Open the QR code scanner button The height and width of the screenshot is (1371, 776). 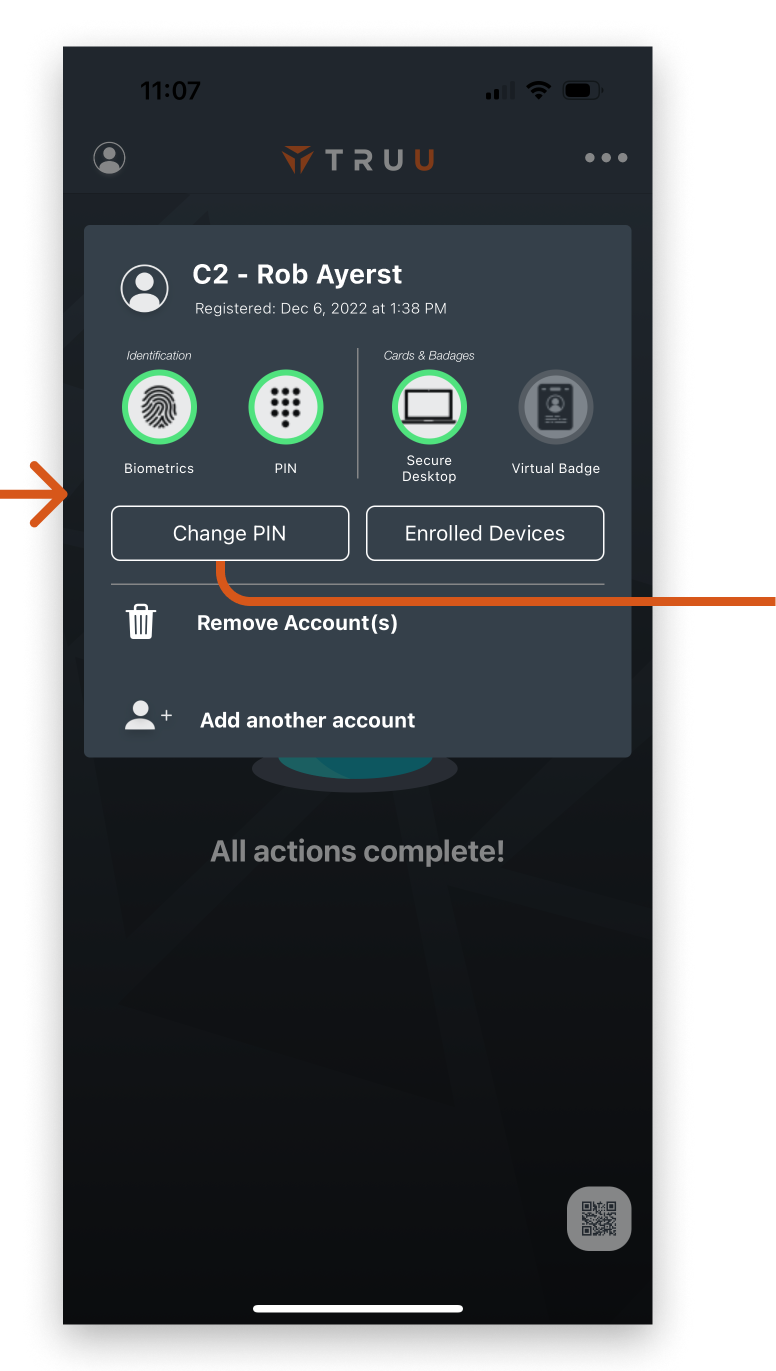[599, 1218]
